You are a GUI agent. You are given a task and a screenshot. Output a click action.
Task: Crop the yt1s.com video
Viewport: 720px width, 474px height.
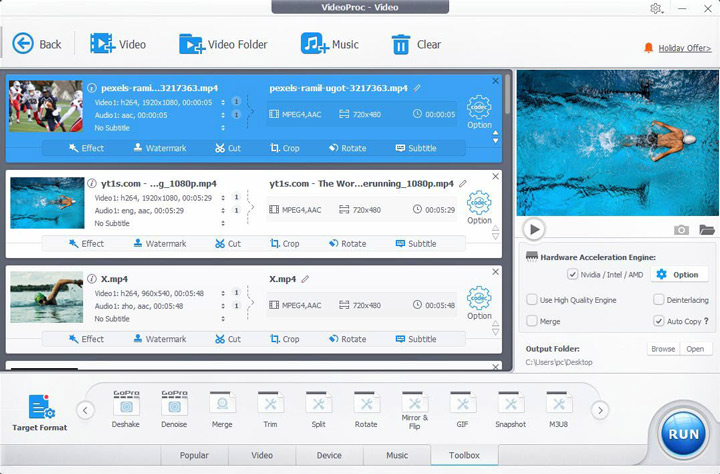click(x=285, y=243)
